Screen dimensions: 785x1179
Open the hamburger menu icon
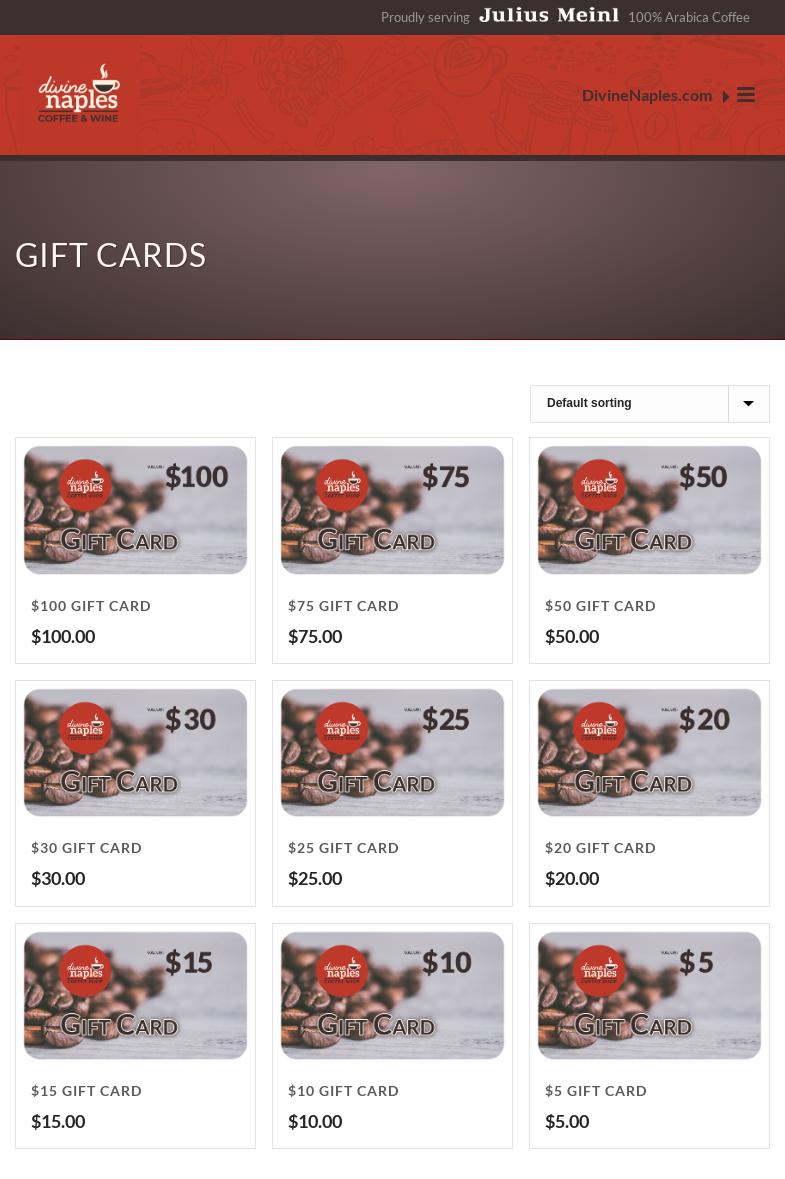coord(745,95)
